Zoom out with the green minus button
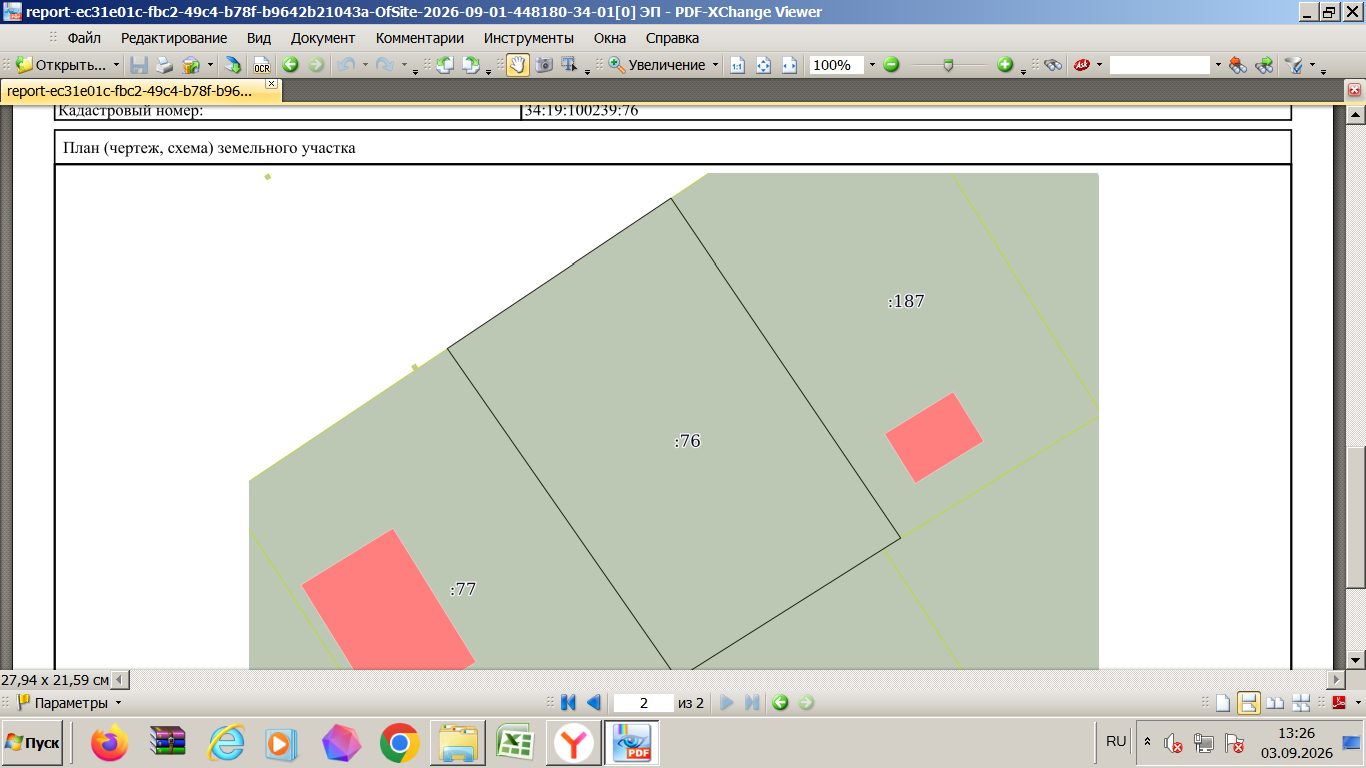This screenshot has height=768, width=1366. pos(891,65)
